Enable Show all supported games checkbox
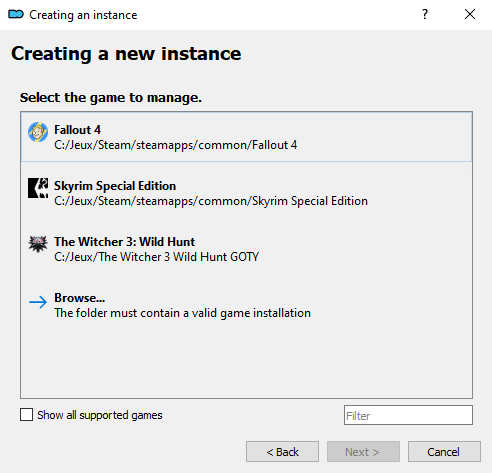 (x=26, y=415)
